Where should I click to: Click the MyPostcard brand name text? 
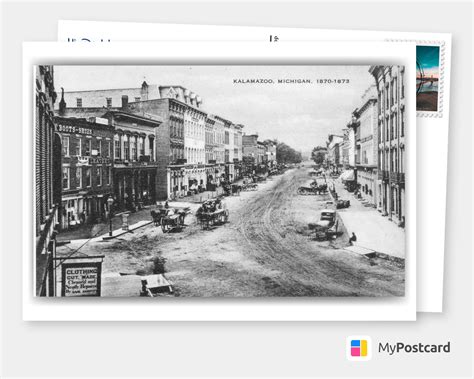(x=414, y=348)
